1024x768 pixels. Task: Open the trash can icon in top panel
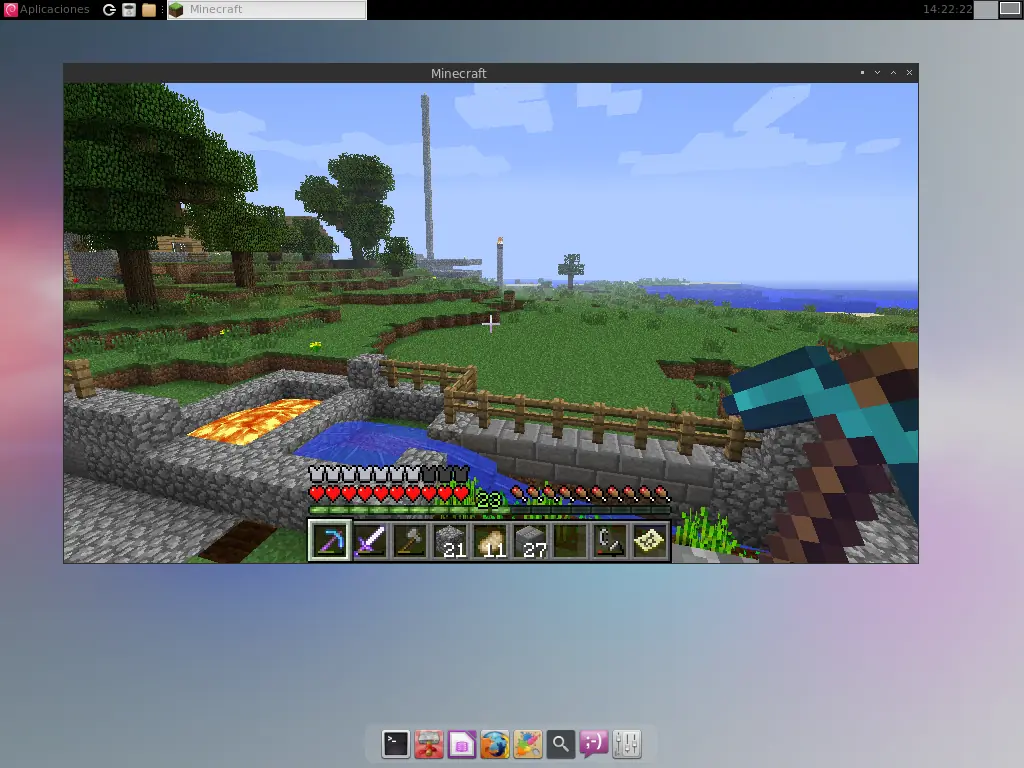[x=129, y=10]
